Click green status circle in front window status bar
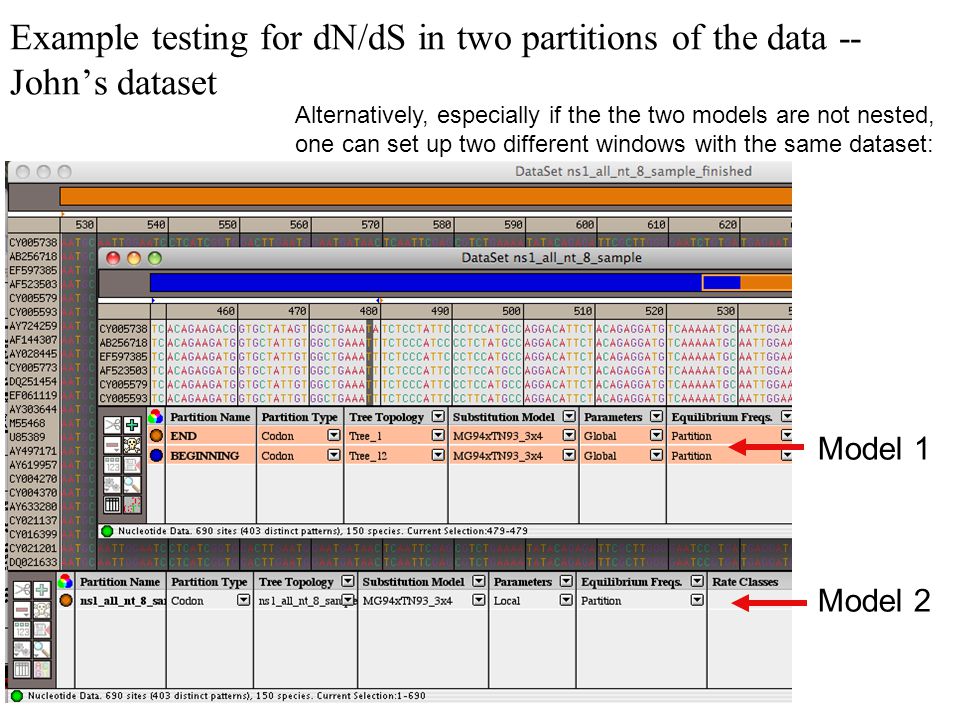Image resolution: width=960 pixels, height=720 pixels. coord(108,531)
